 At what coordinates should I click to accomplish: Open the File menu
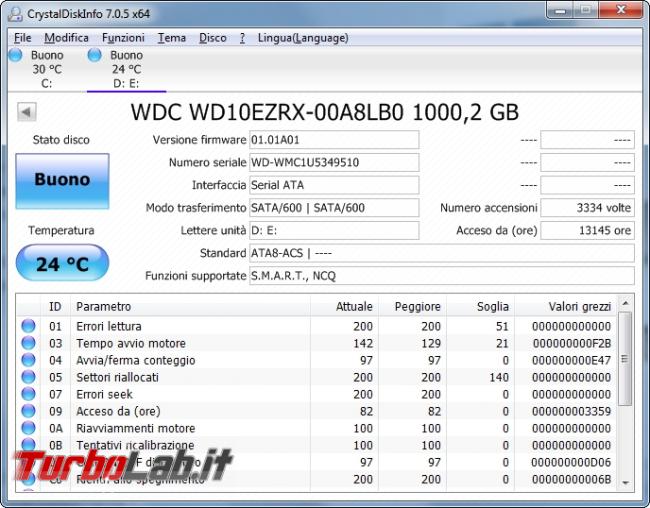(22, 38)
